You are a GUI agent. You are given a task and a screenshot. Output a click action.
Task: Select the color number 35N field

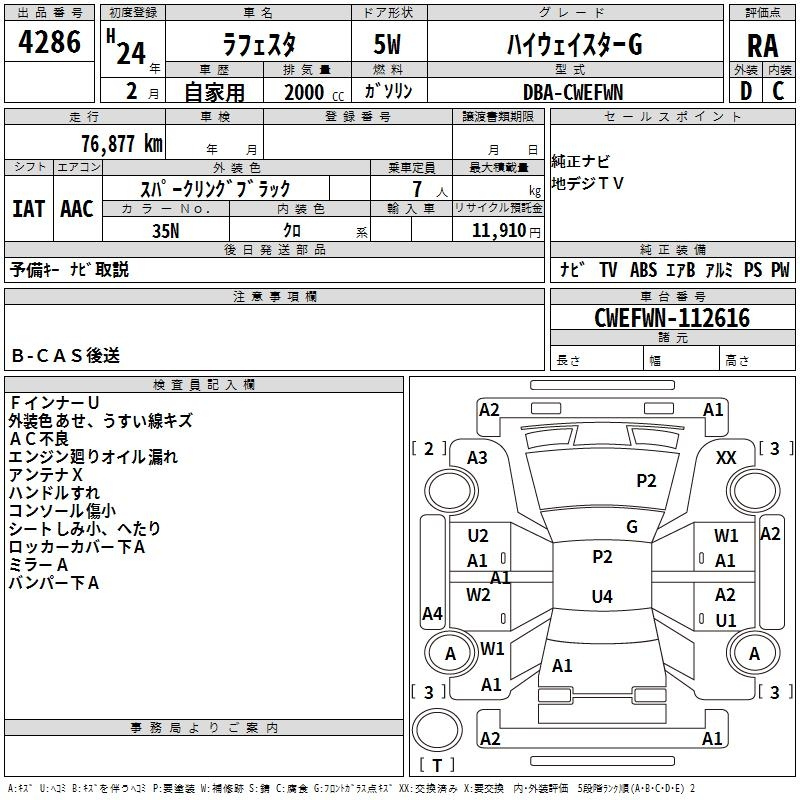[165, 228]
